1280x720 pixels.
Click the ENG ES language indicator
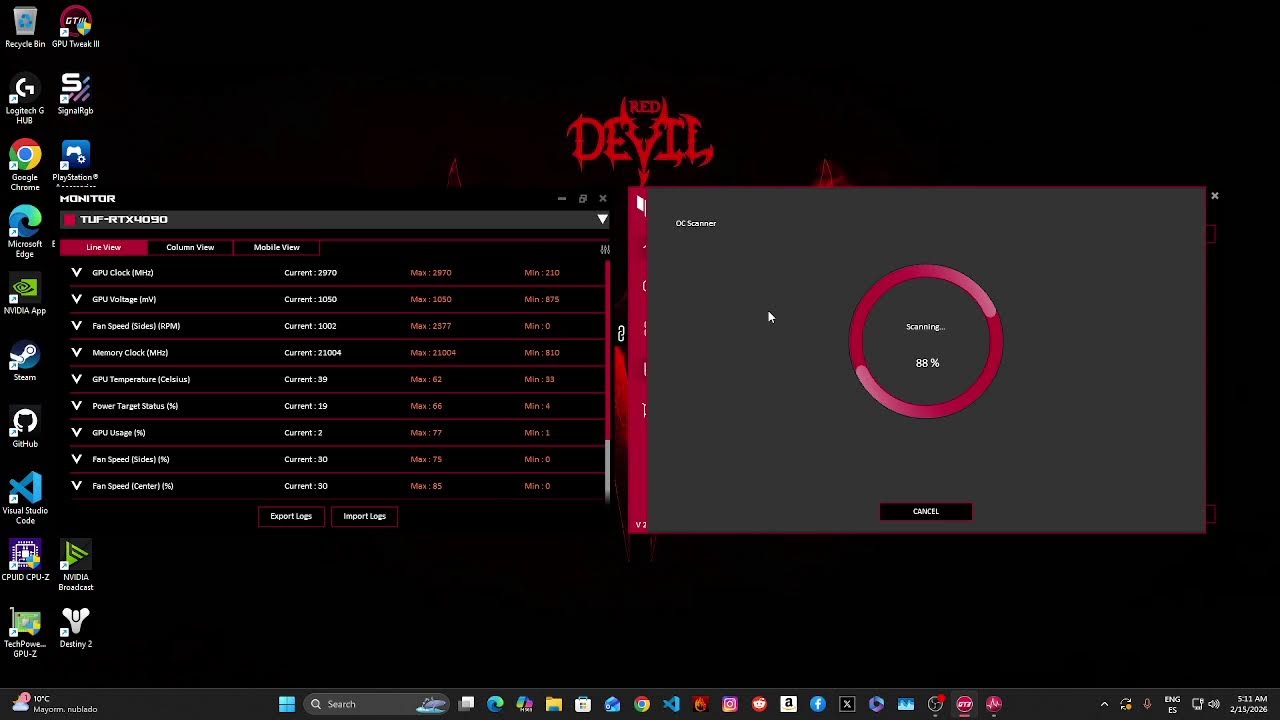coord(1172,704)
